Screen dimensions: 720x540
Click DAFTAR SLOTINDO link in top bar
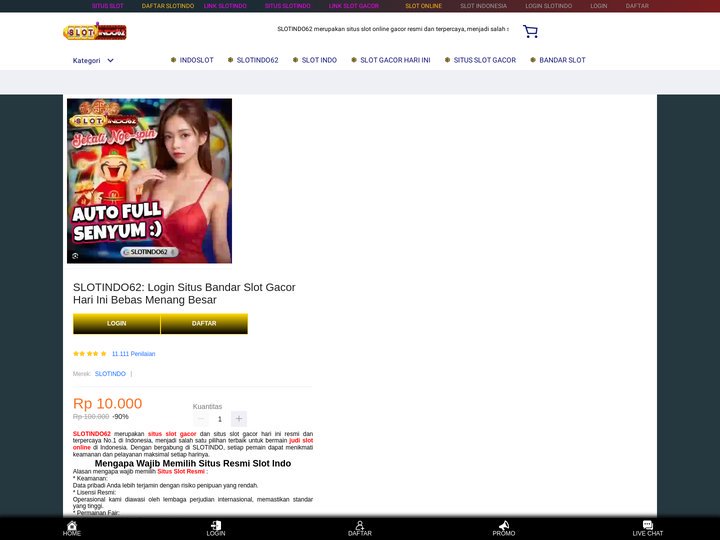[168, 6]
